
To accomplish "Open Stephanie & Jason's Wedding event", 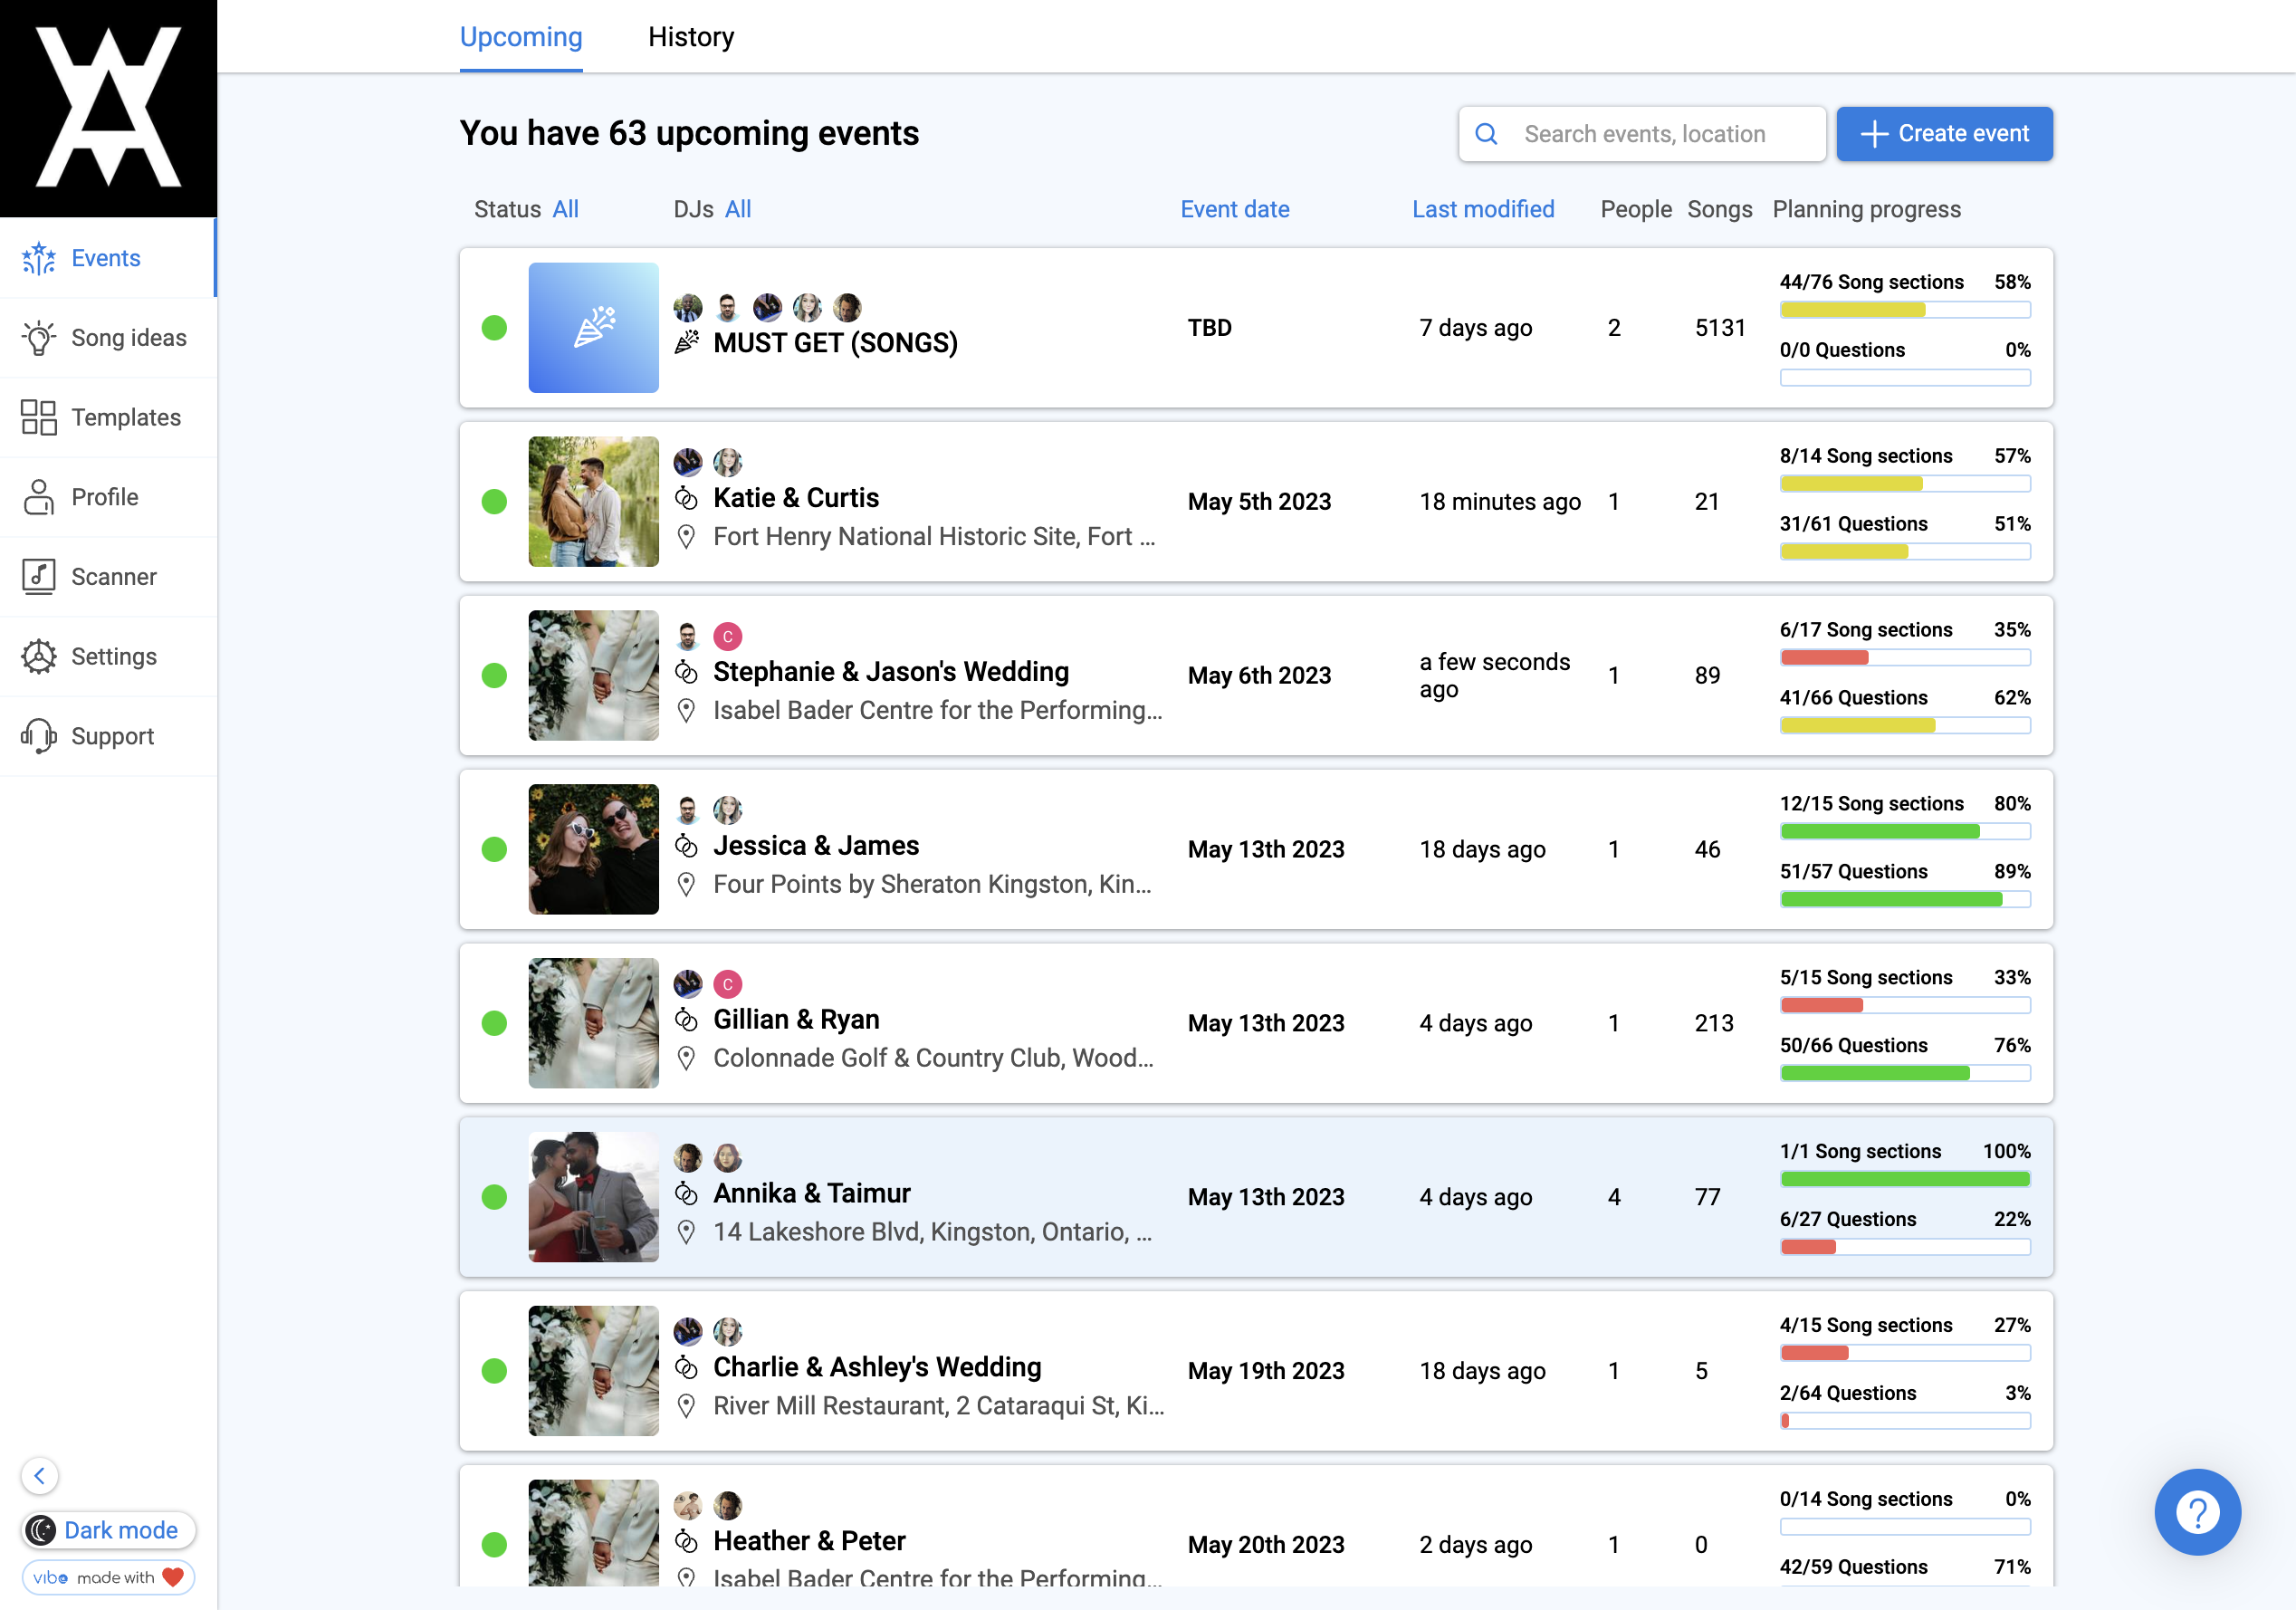I will coord(1256,676).
